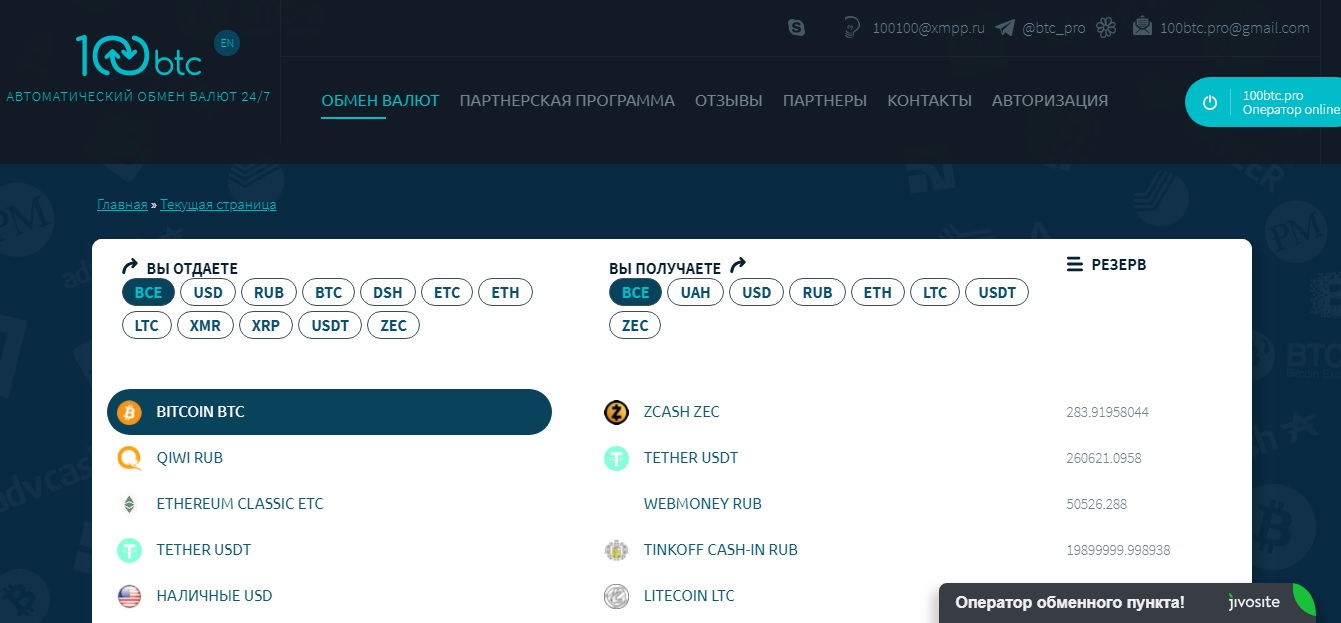This screenshot has width=1341, height=623.
Task: Click email address 100btc.pro@gmail.com
Action: (x=1234, y=28)
